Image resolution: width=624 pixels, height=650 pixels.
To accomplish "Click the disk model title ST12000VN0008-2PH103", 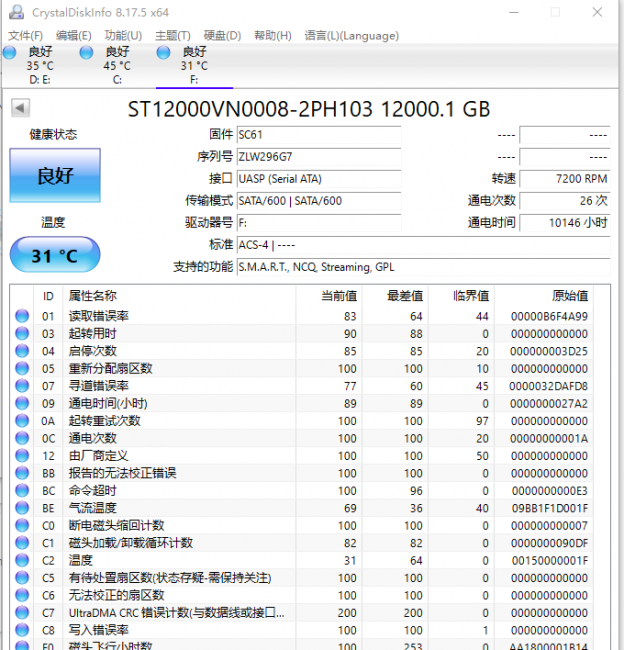I will click(x=250, y=109).
